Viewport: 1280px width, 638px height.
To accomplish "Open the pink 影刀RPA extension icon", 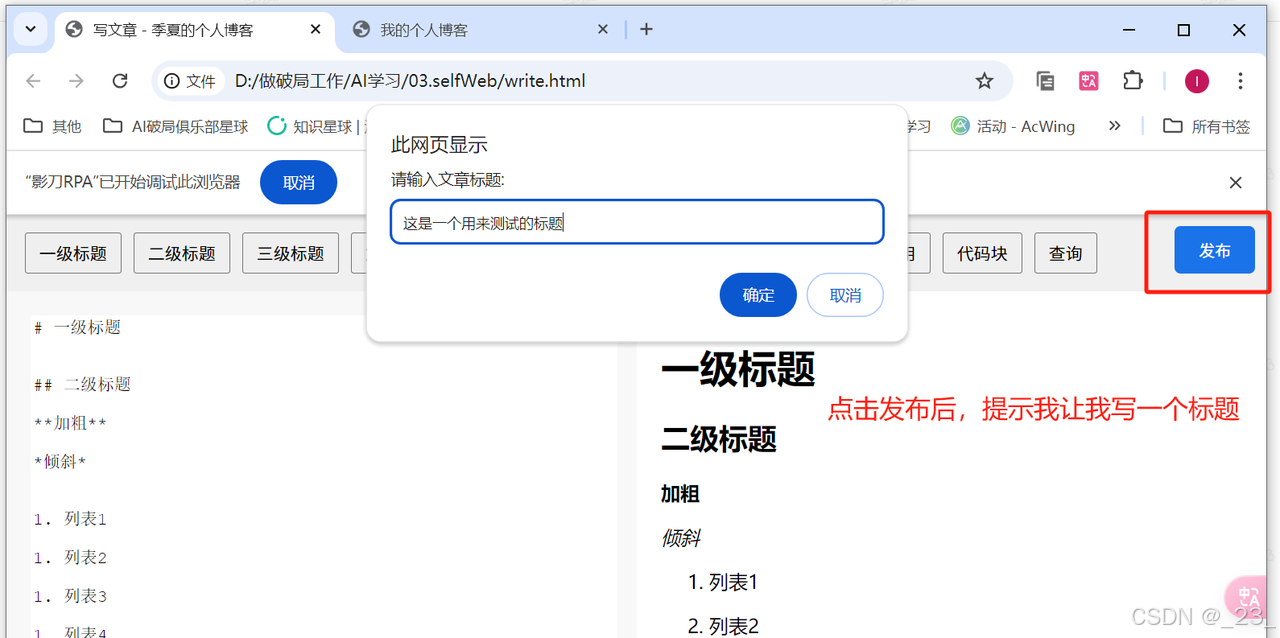I will [x=1088, y=81].
